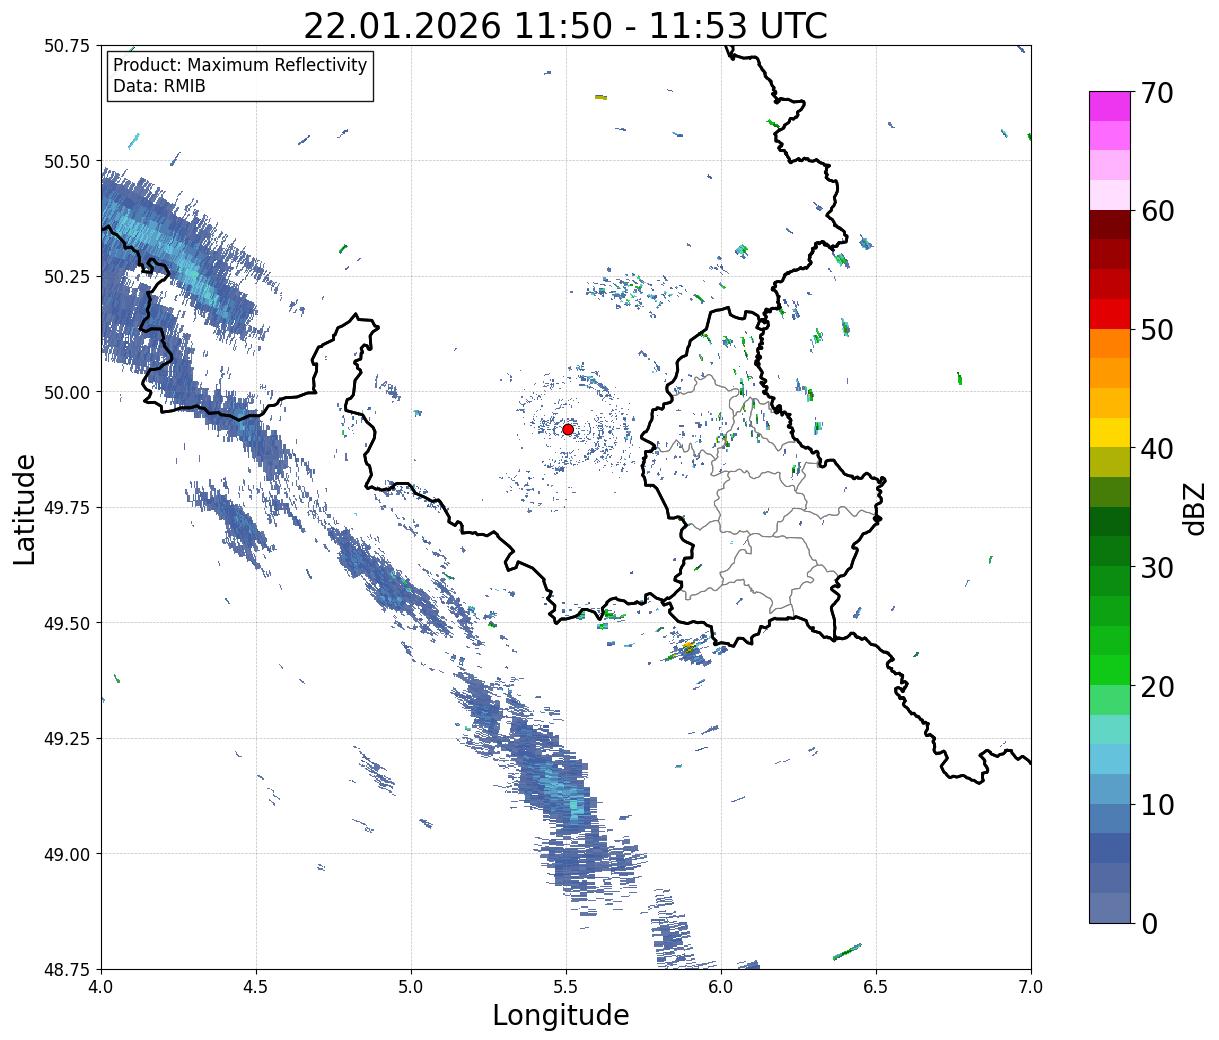Click the dark maroon swatch just below 60
The image size is (1219, 1040).
pos(1110,225)
